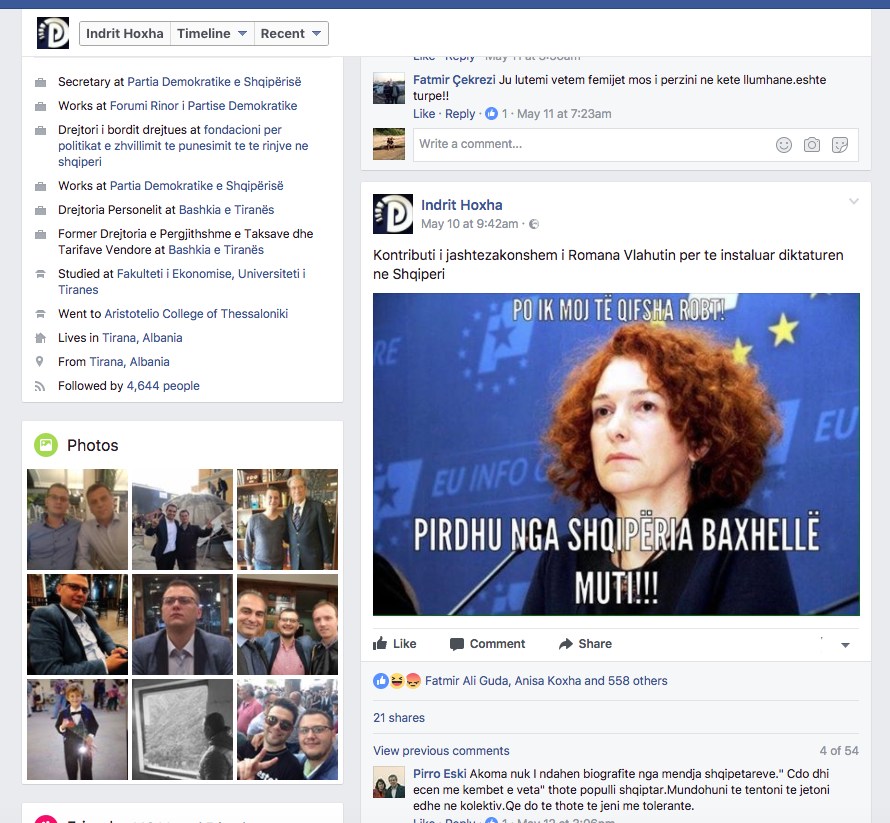Like Fatmir Çekrezi's comment
The height and width of the screenshot is (823, 890).
click(424, 114)
